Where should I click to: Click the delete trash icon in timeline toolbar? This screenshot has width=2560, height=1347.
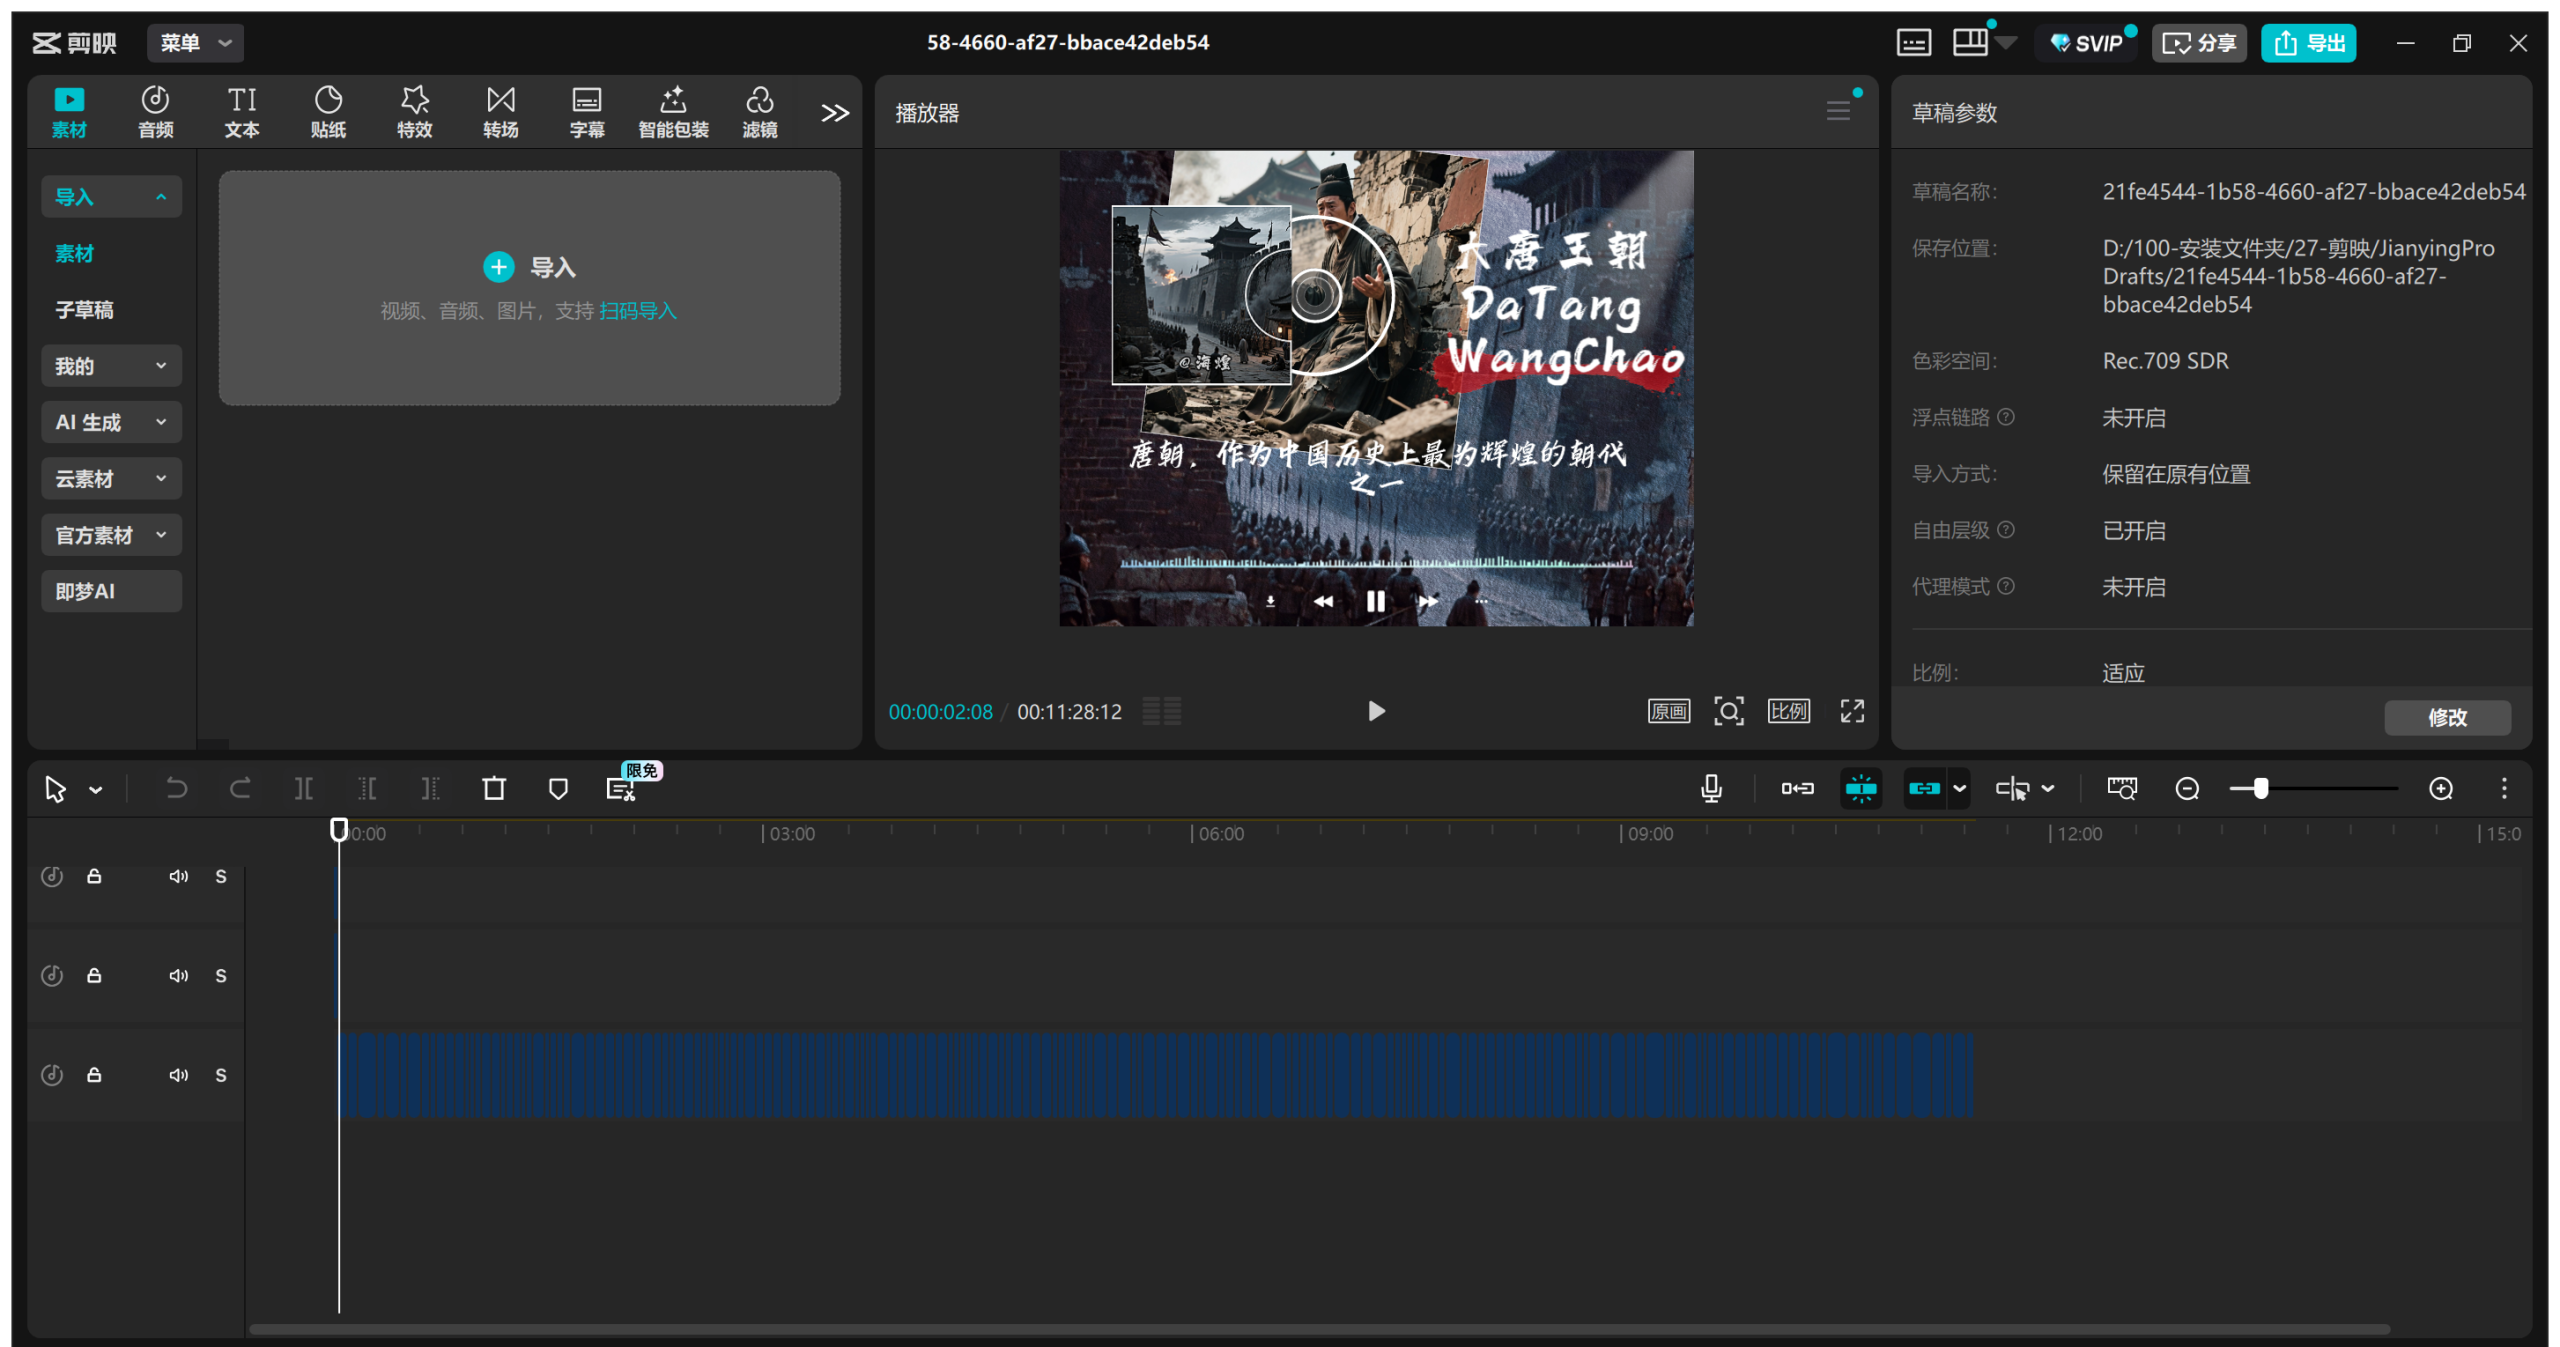(494, 788)
